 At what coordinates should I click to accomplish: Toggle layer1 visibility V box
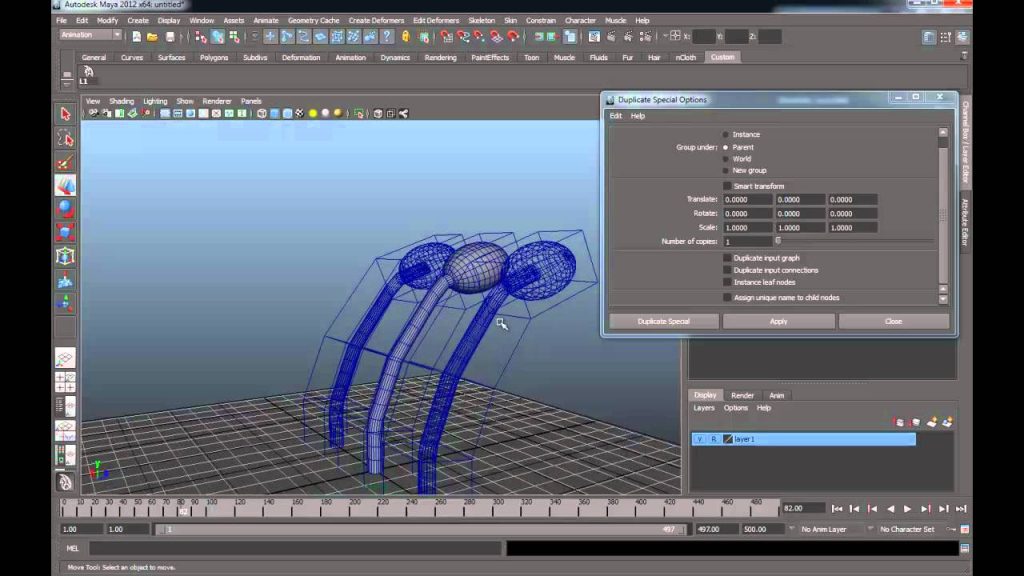[x=699, y=439]
